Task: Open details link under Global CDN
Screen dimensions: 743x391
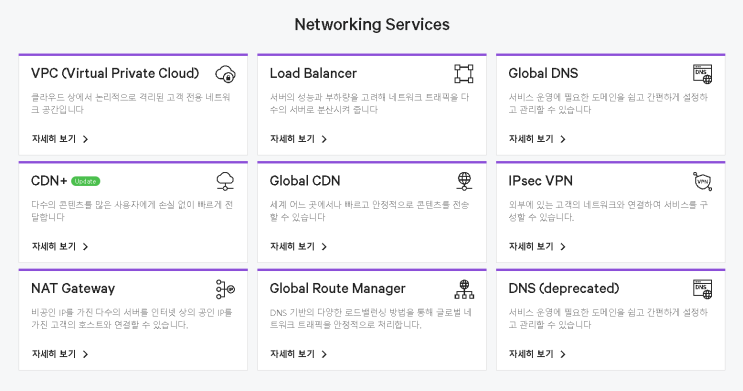Action: point(299,246)
